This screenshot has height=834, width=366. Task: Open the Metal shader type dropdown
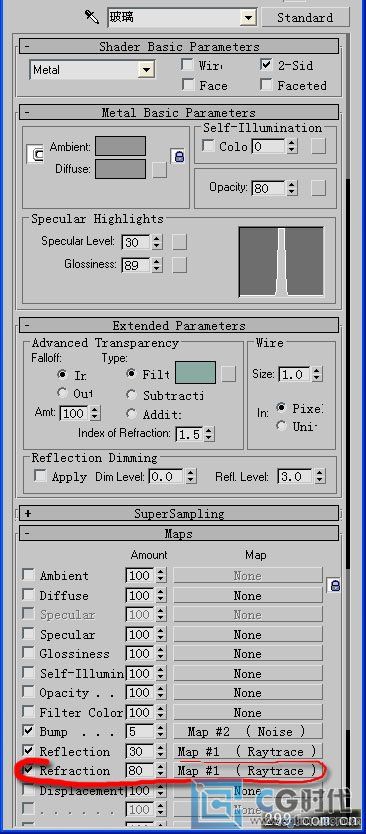[x=146, y=70]
